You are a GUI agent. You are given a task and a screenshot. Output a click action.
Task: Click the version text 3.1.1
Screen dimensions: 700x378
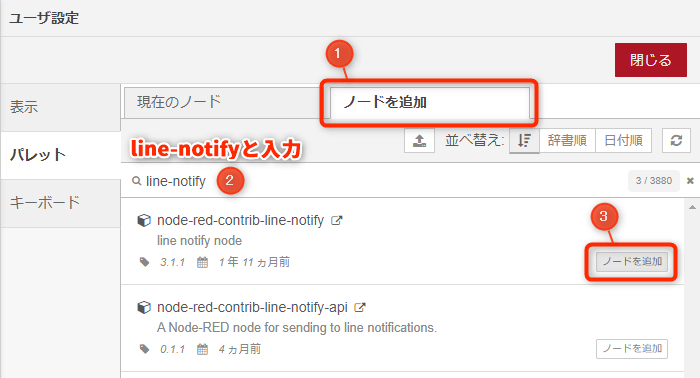pyautogui.click(x=172, y=262)
